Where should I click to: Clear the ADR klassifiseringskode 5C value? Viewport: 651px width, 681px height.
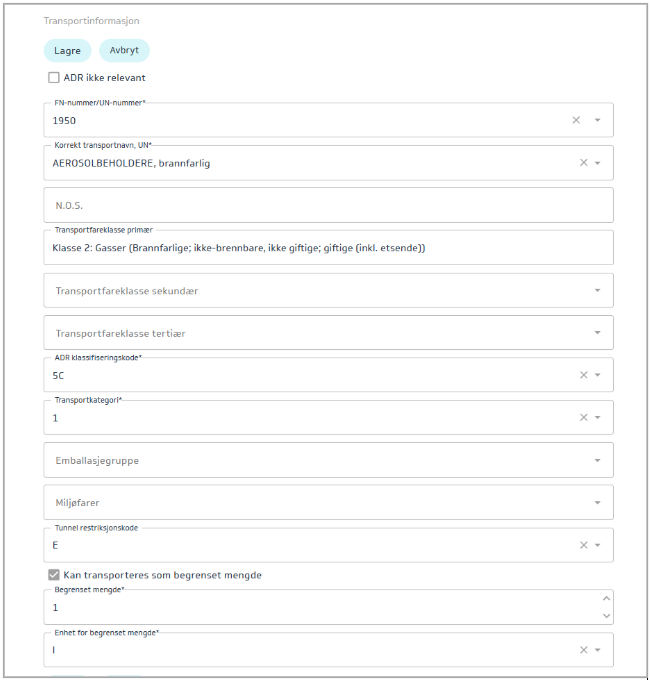(x=583, y=375)
